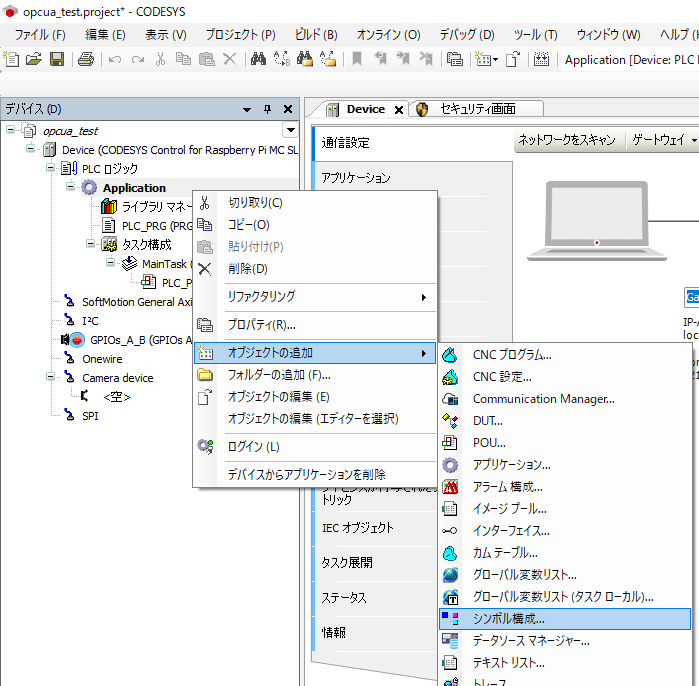Collapse the Camera device node
Viewport: 699px width, 686px height.
pyautogui.click(x=50, y=377)
